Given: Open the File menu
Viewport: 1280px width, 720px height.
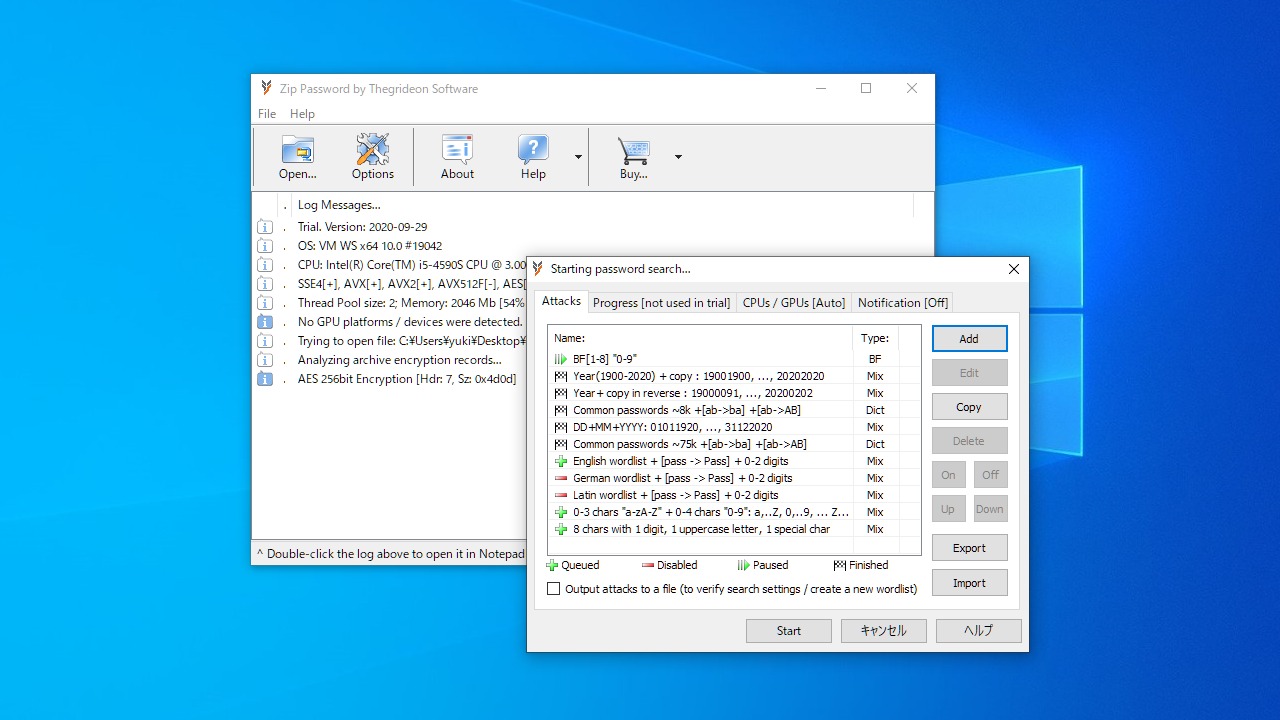Looking at the screenshot, I should 267,114.
